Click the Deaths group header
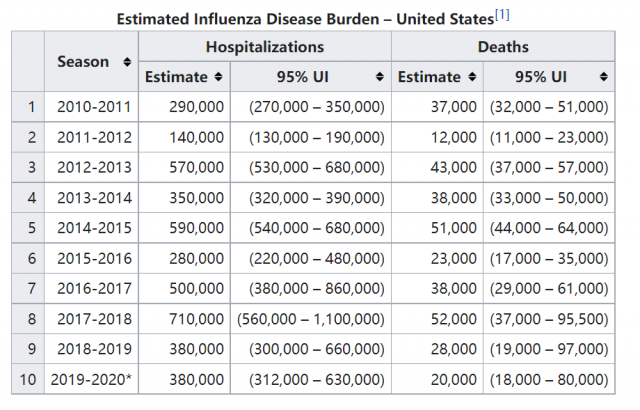 point(503,47)
